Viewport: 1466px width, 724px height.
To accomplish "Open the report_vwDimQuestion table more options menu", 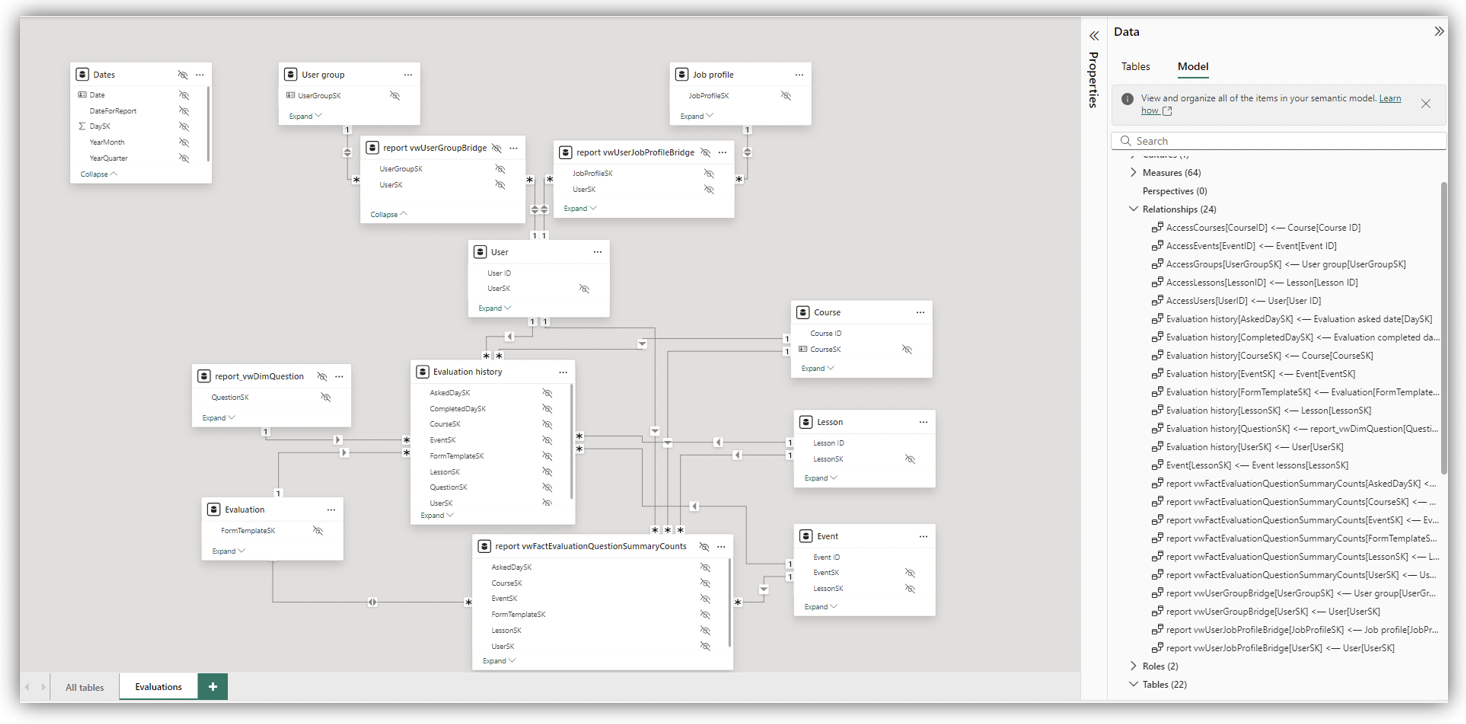I will (339, 377).
